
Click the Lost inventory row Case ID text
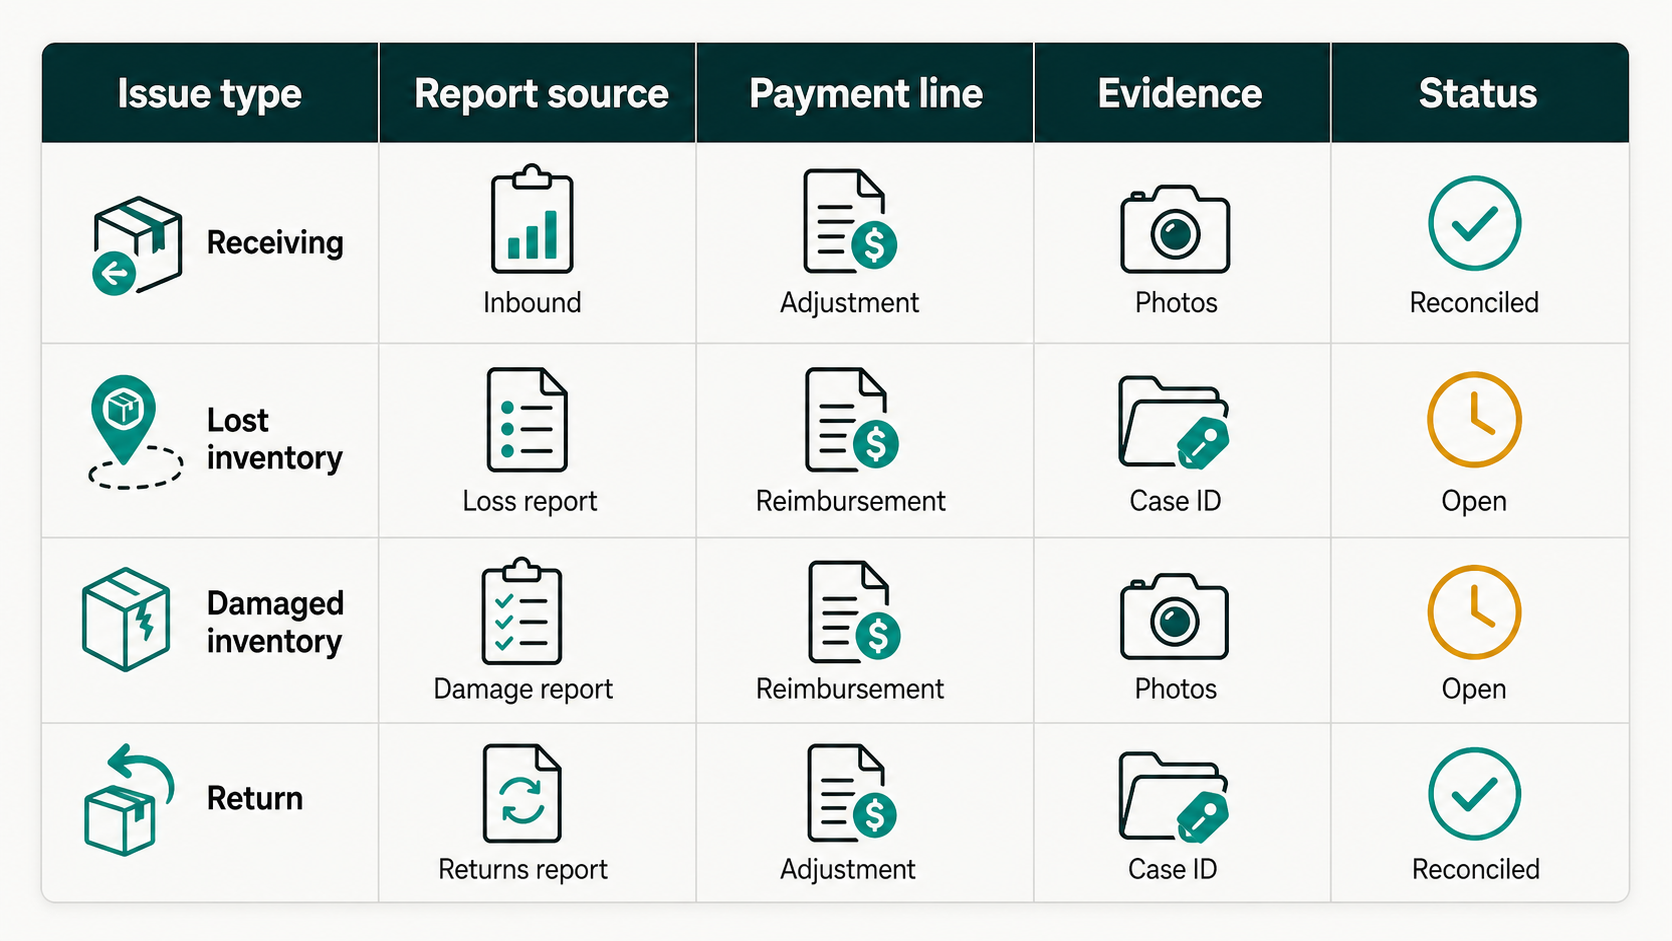tap(1175, 501)
